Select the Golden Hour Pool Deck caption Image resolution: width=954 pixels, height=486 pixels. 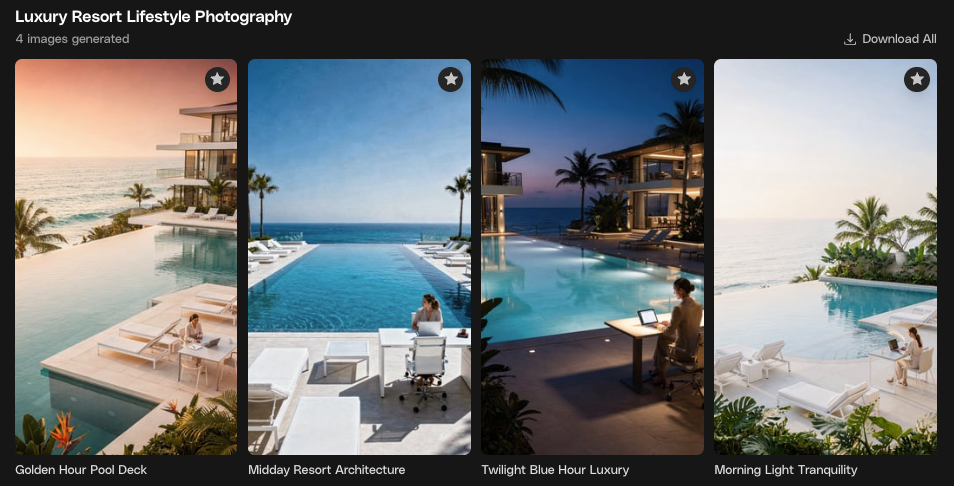[81, 470]
